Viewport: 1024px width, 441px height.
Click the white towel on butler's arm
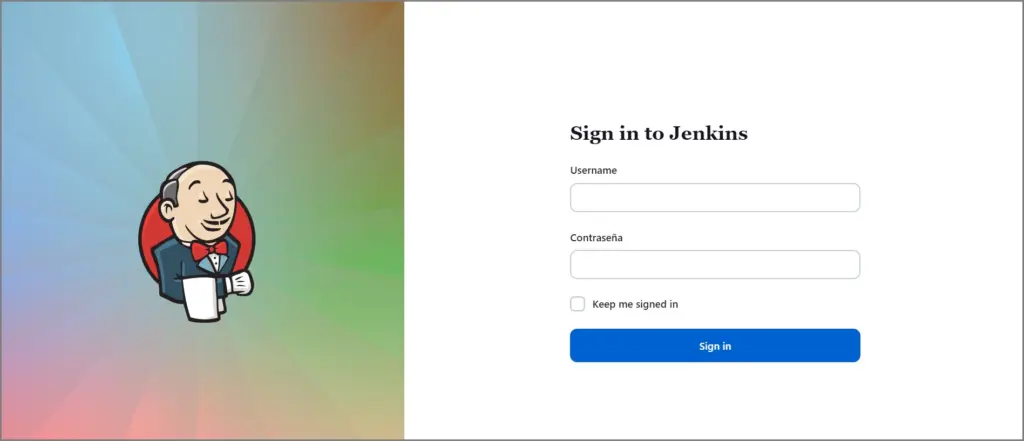tap(203, 298)
